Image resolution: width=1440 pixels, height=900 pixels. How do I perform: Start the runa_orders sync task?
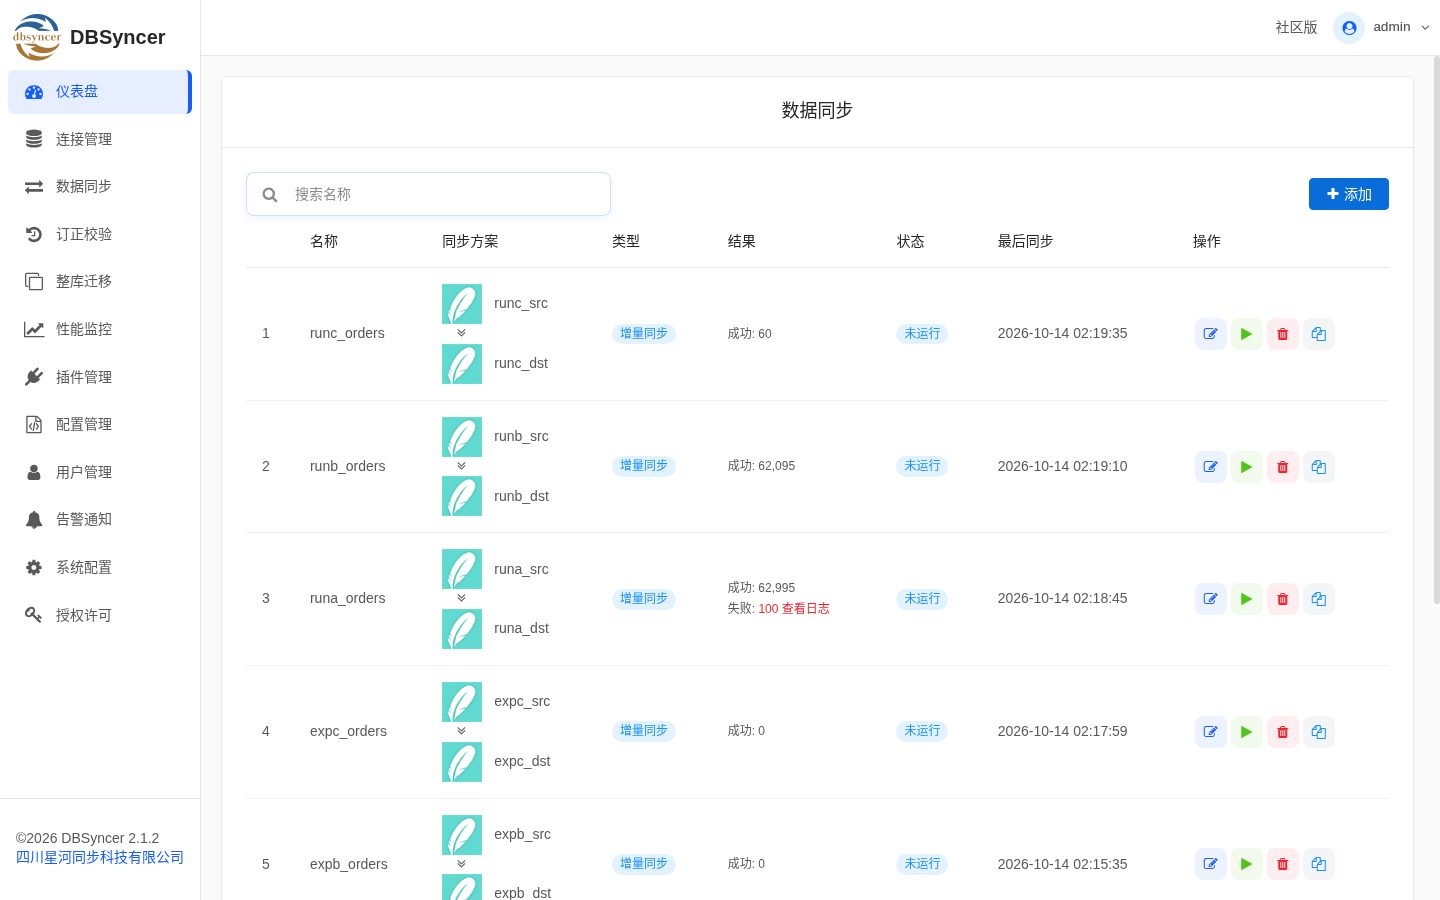pos(1247,599)
